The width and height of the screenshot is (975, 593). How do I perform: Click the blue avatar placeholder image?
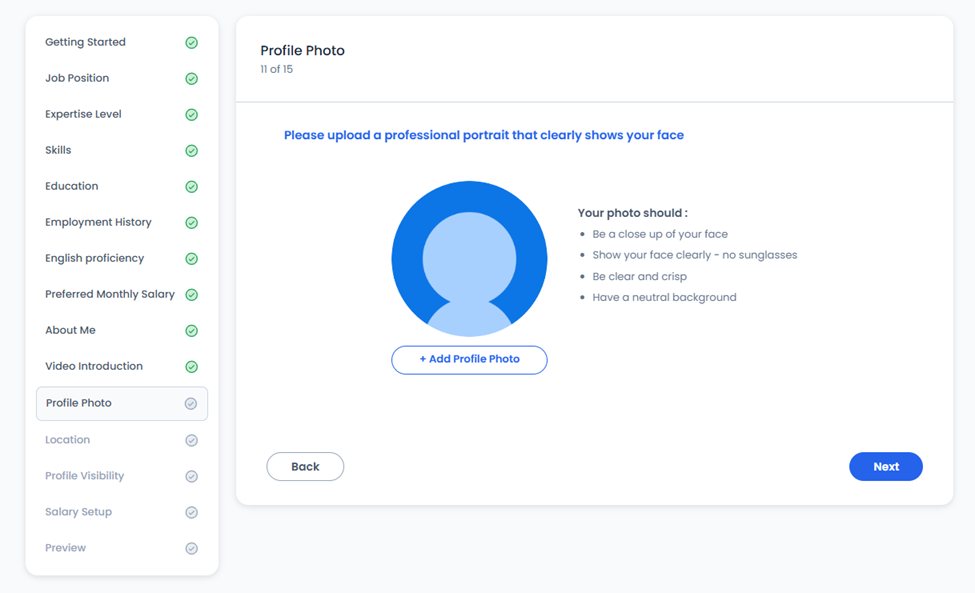point(469,259)
